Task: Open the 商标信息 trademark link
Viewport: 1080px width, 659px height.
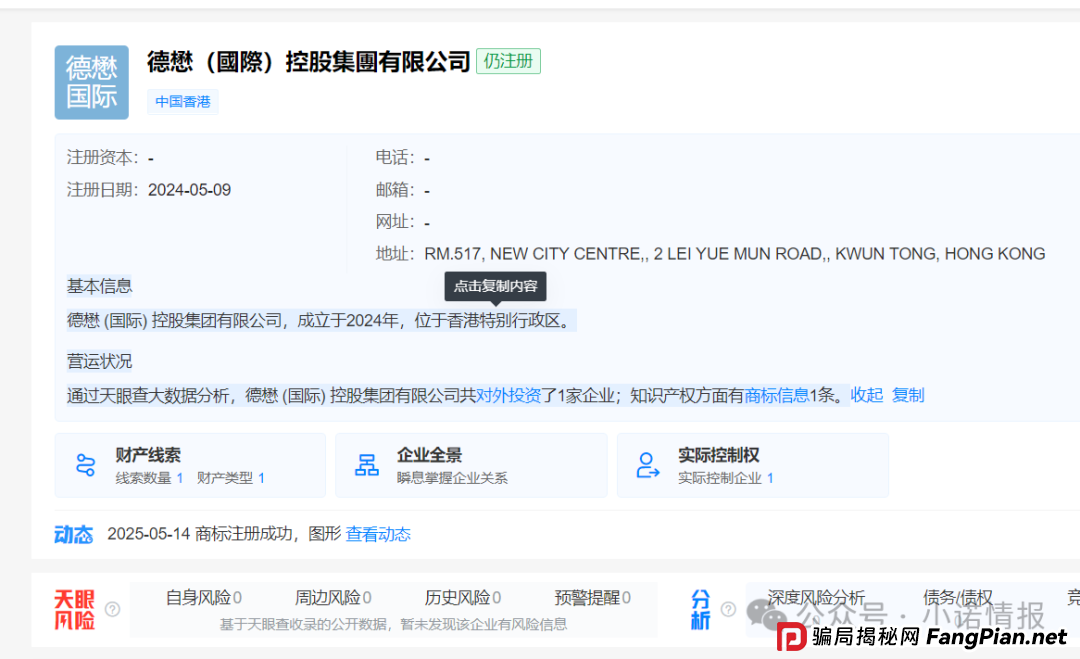Action: coord(779,395)
